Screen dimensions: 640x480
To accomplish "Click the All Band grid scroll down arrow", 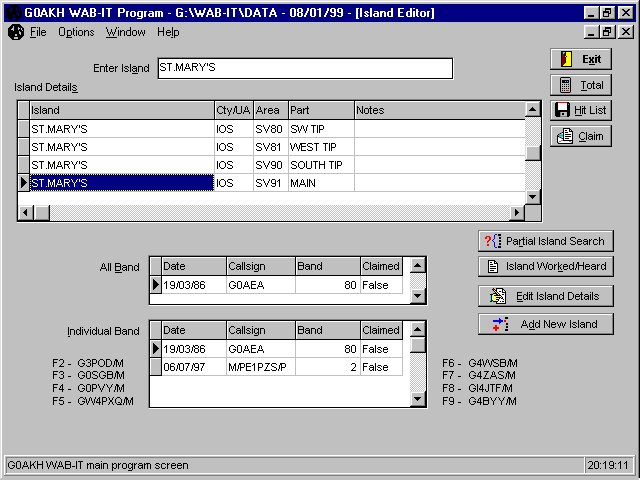I will (417, 296).
